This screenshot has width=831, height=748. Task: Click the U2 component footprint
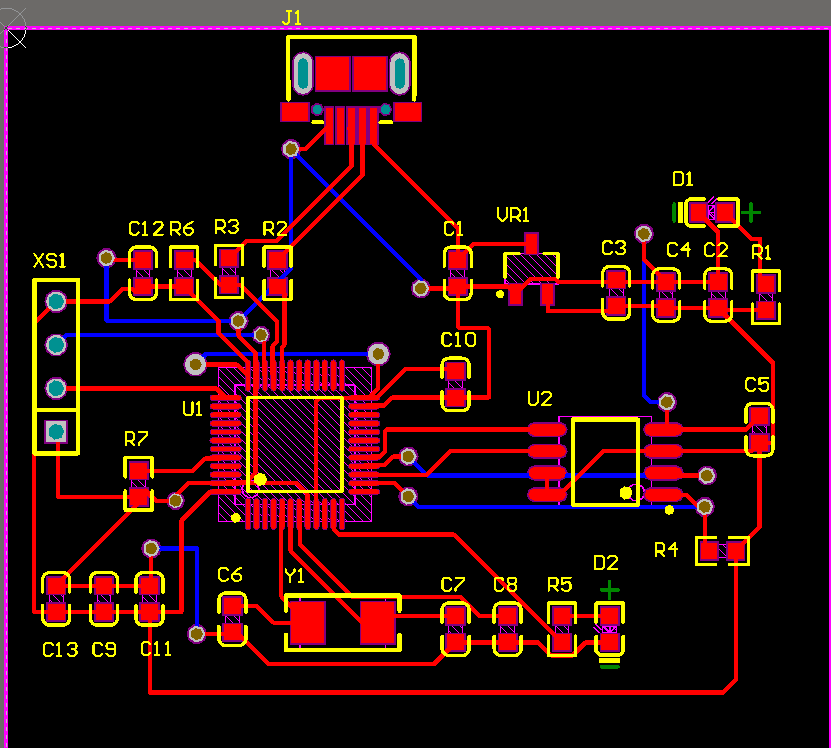(x=604, y=458)
